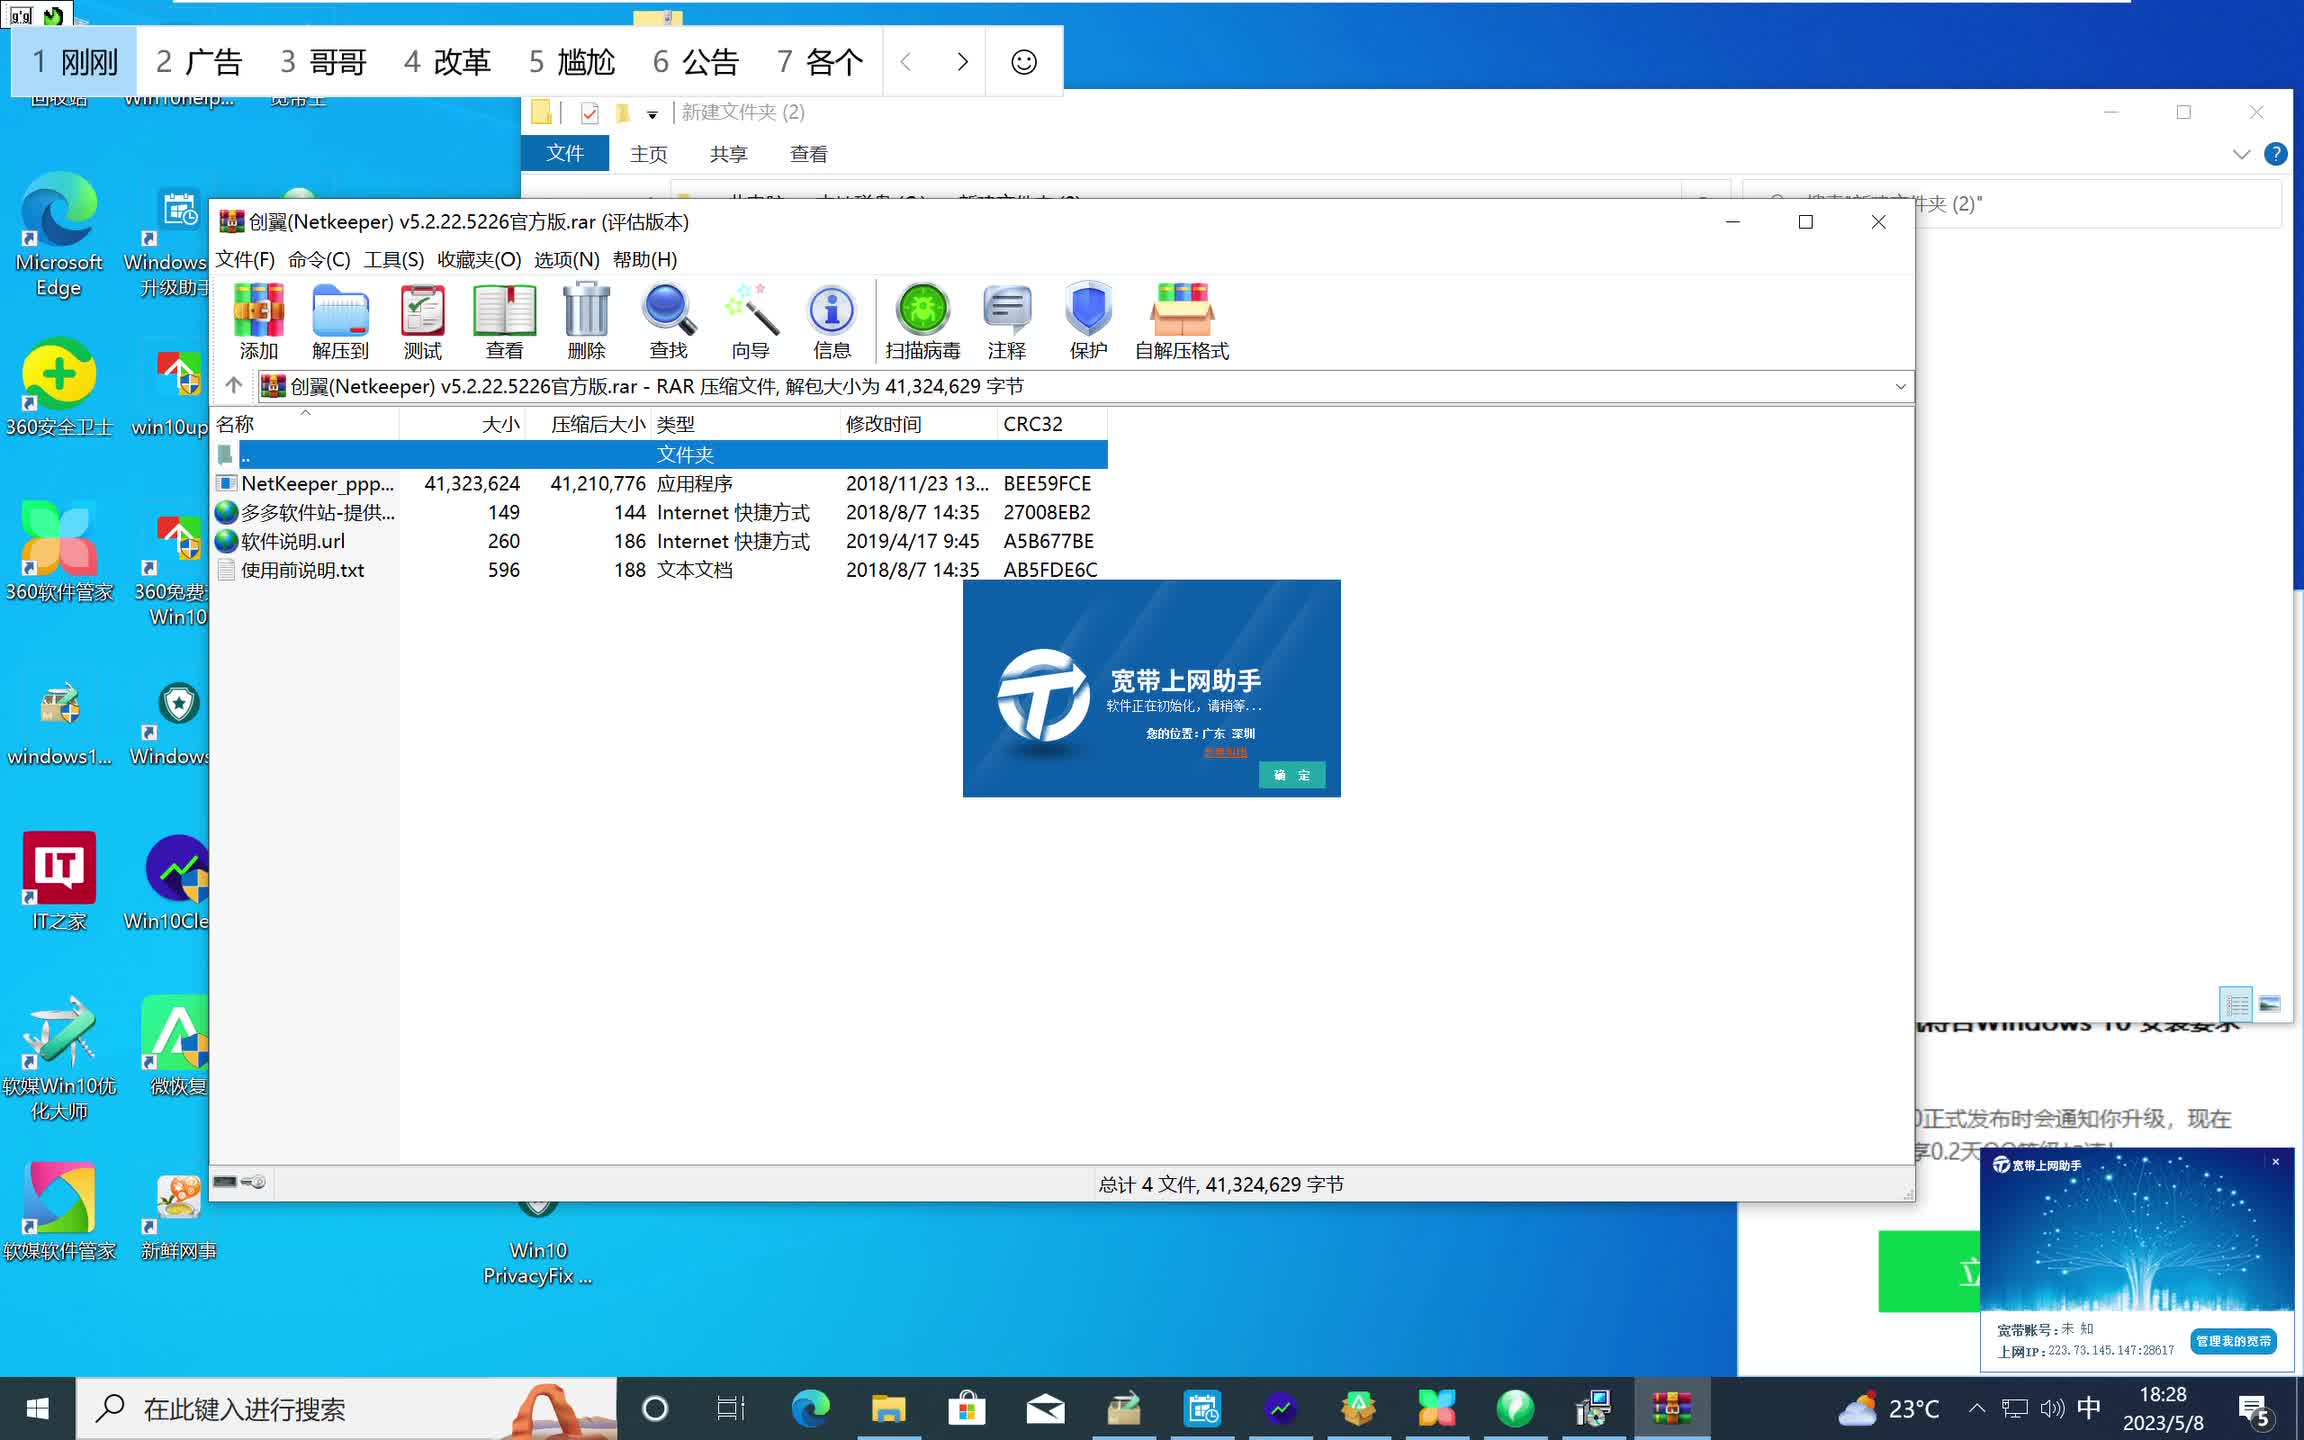2304x1440 pixels.
Task: Open the Find (查找) magnifier tool
Action: click(x=668, y=321)
